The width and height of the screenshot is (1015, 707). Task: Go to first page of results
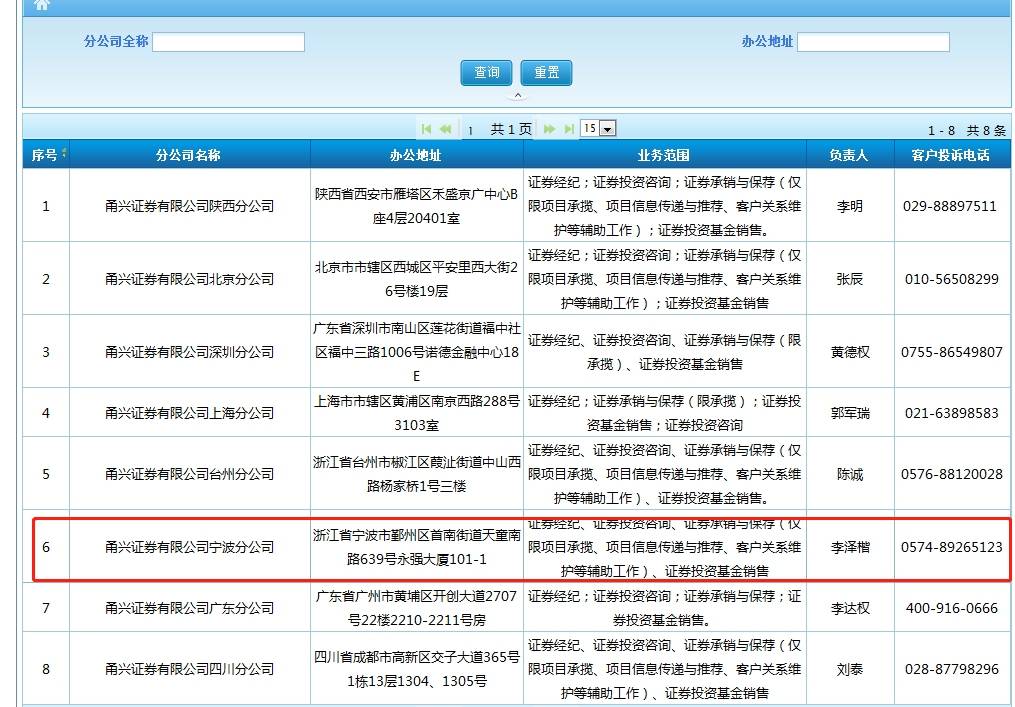[427, 129]
